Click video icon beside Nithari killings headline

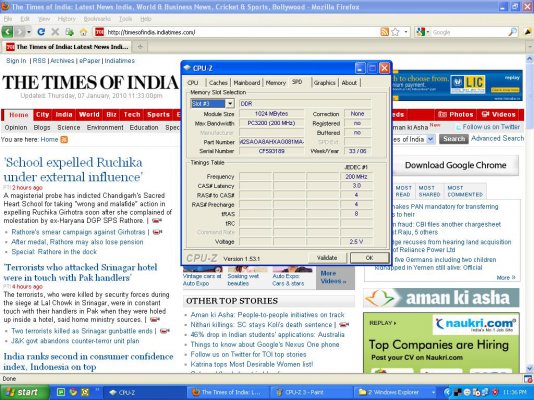(344, 325)
